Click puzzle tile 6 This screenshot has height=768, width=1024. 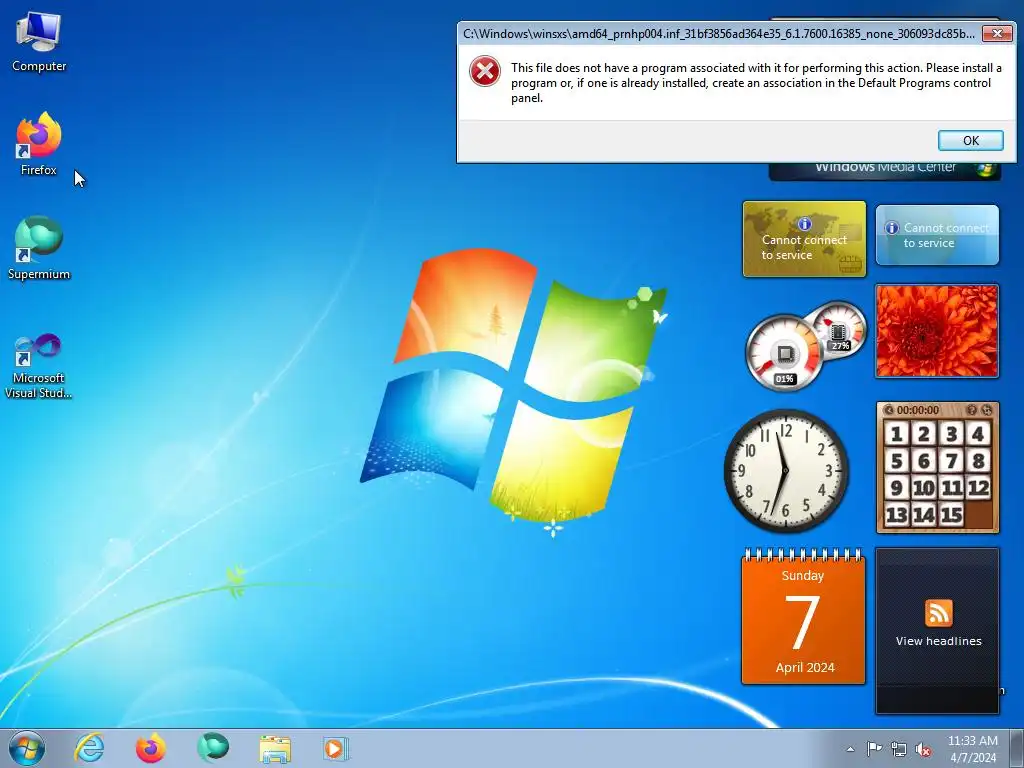(x=924, y=461)
